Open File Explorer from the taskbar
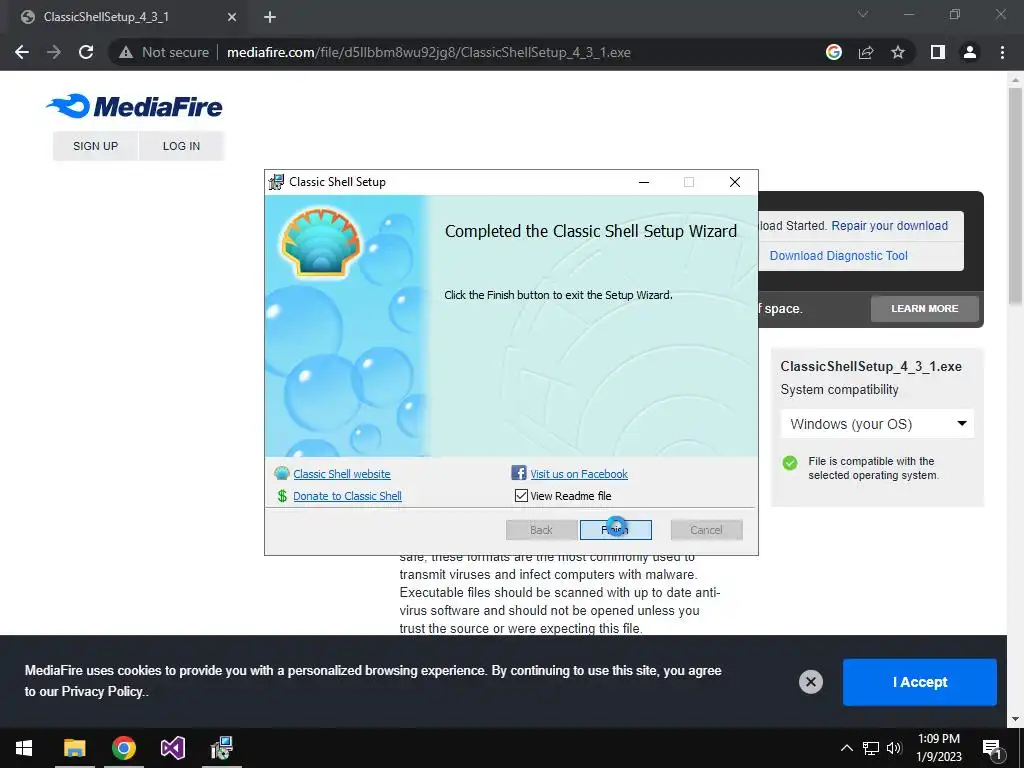1024x768 pixels. click(x=74, y=748)
